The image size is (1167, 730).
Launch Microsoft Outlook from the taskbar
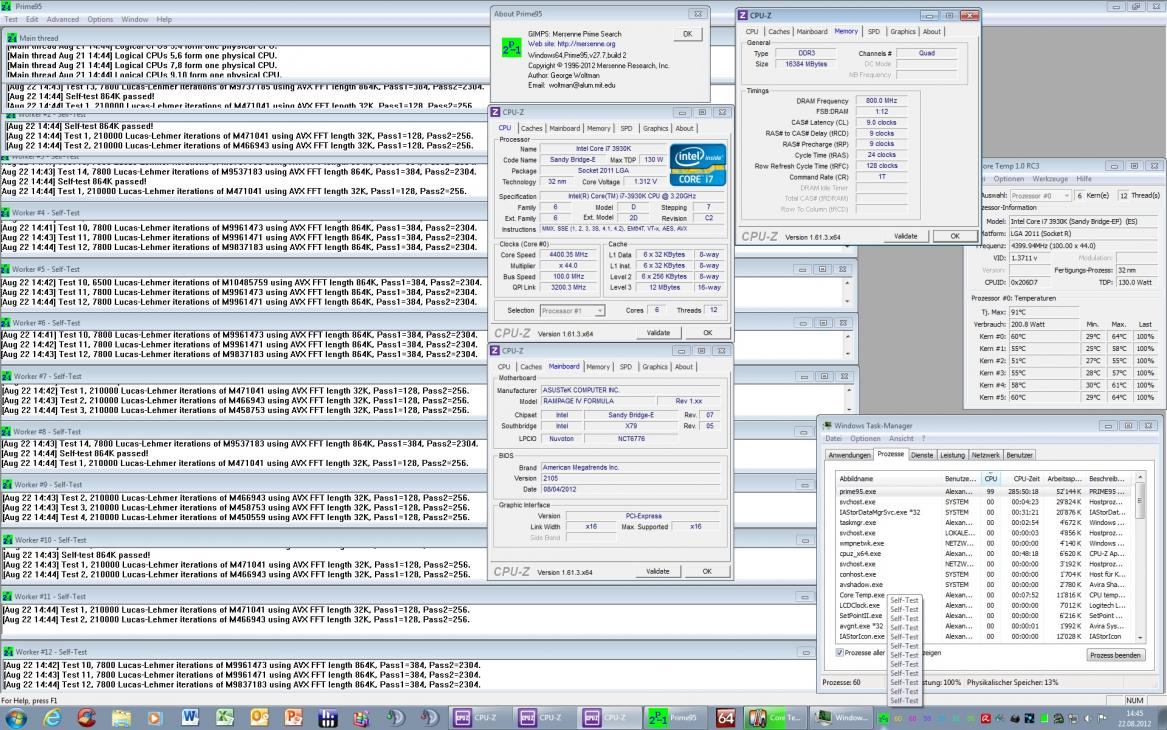(259, 718)
